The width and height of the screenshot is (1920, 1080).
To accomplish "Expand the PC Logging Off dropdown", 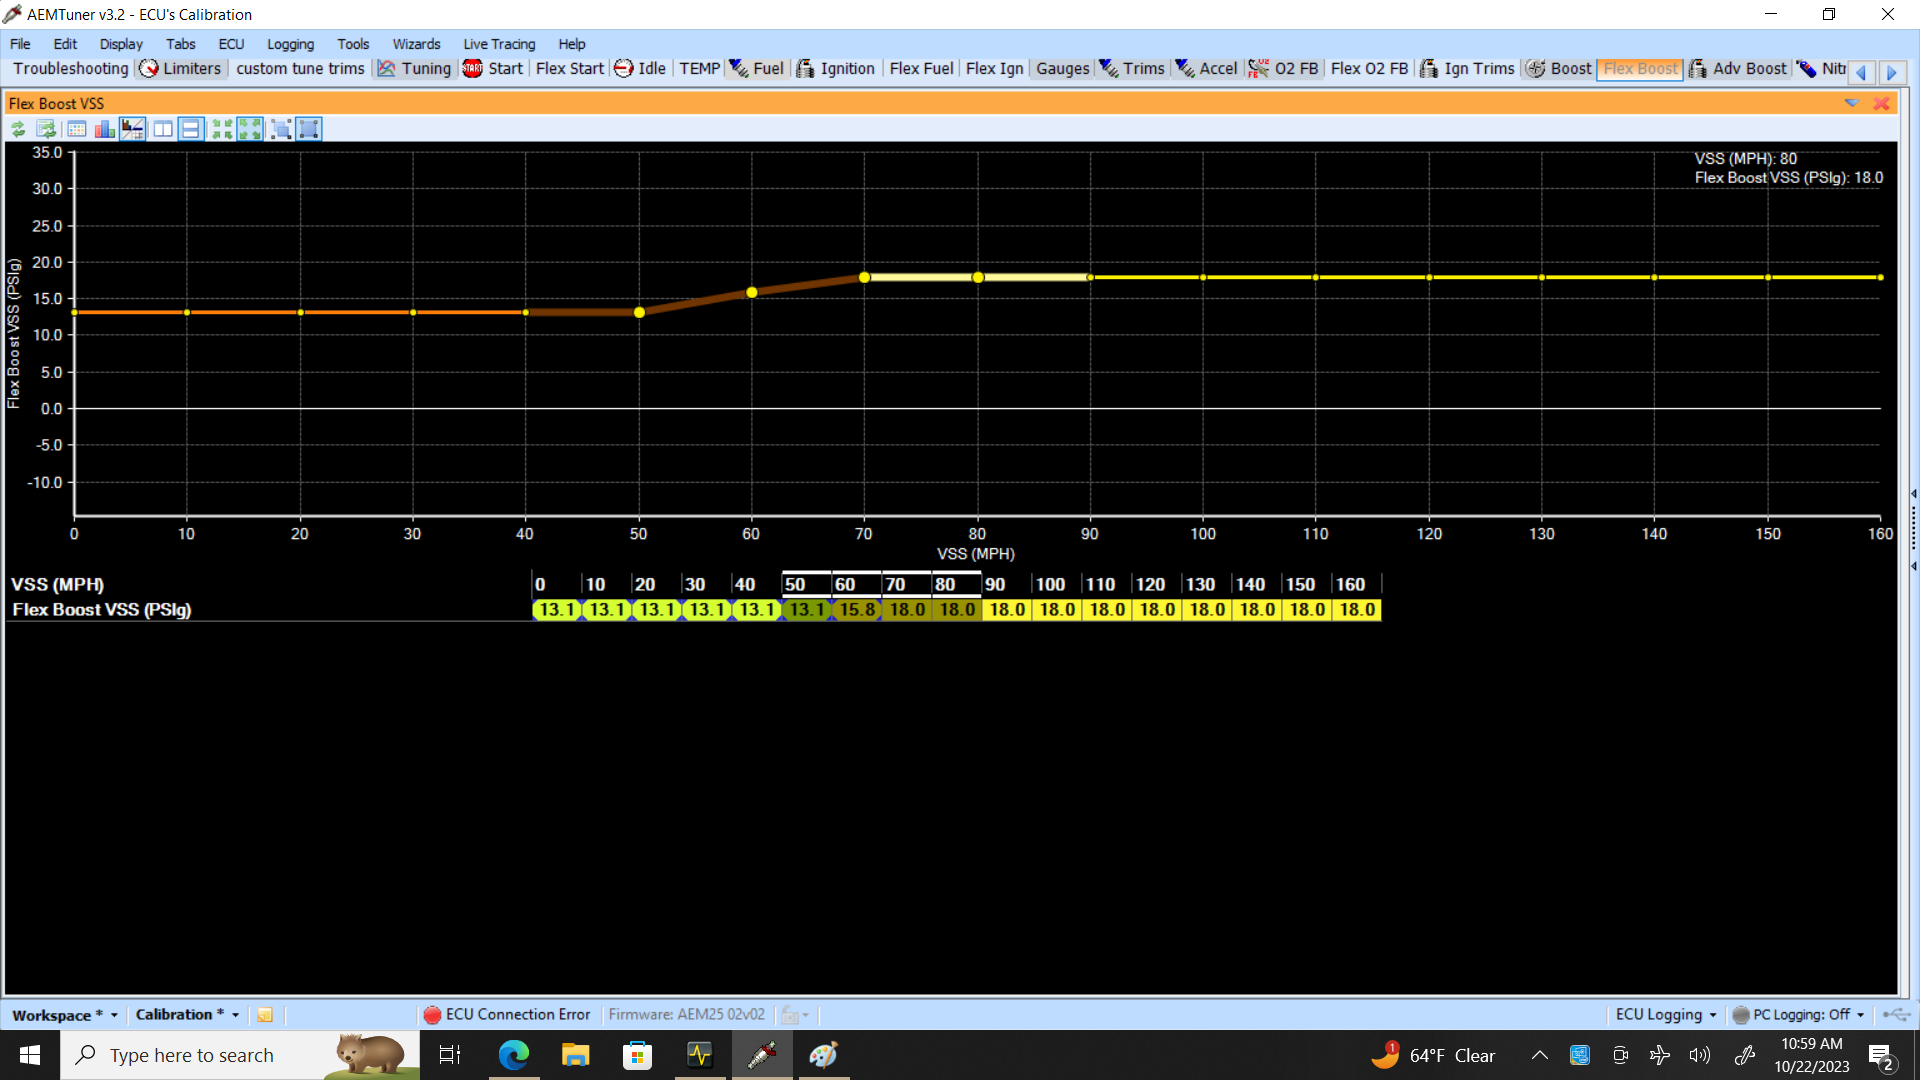I will click(1860, 1015).
